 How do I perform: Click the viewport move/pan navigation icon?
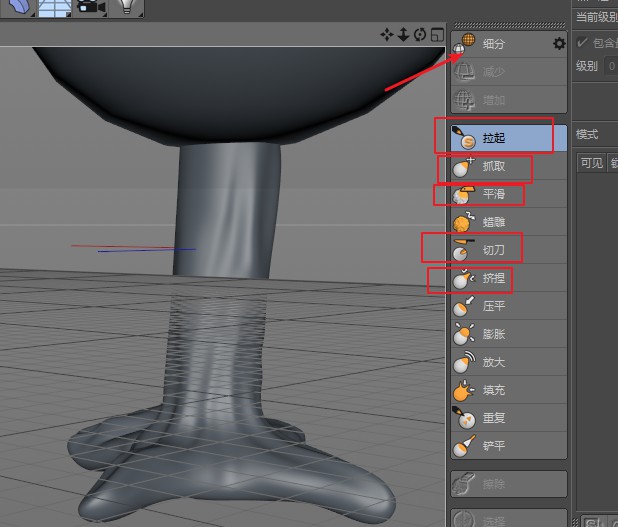(387, 35)
